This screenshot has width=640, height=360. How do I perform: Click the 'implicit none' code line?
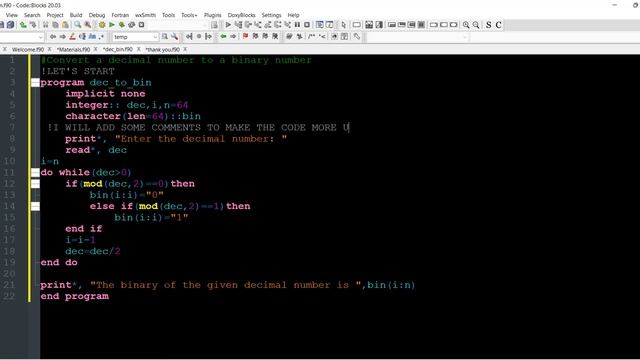(x=105, y=93)
